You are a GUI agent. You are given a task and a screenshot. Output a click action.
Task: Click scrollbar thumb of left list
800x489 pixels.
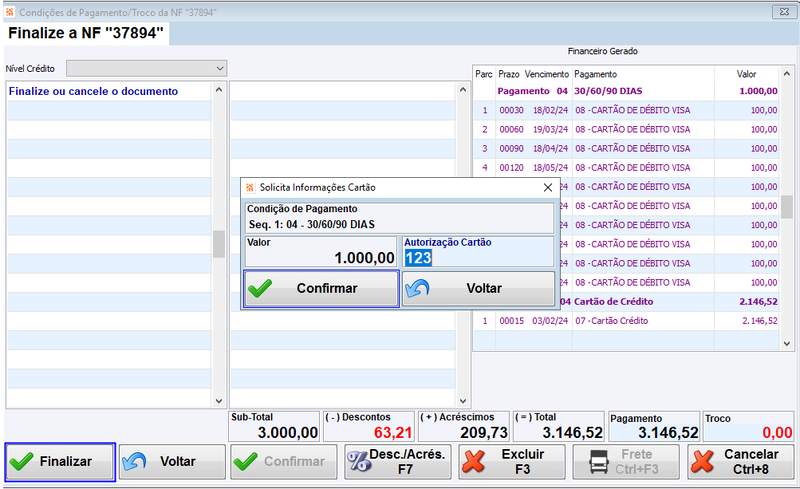219,244
